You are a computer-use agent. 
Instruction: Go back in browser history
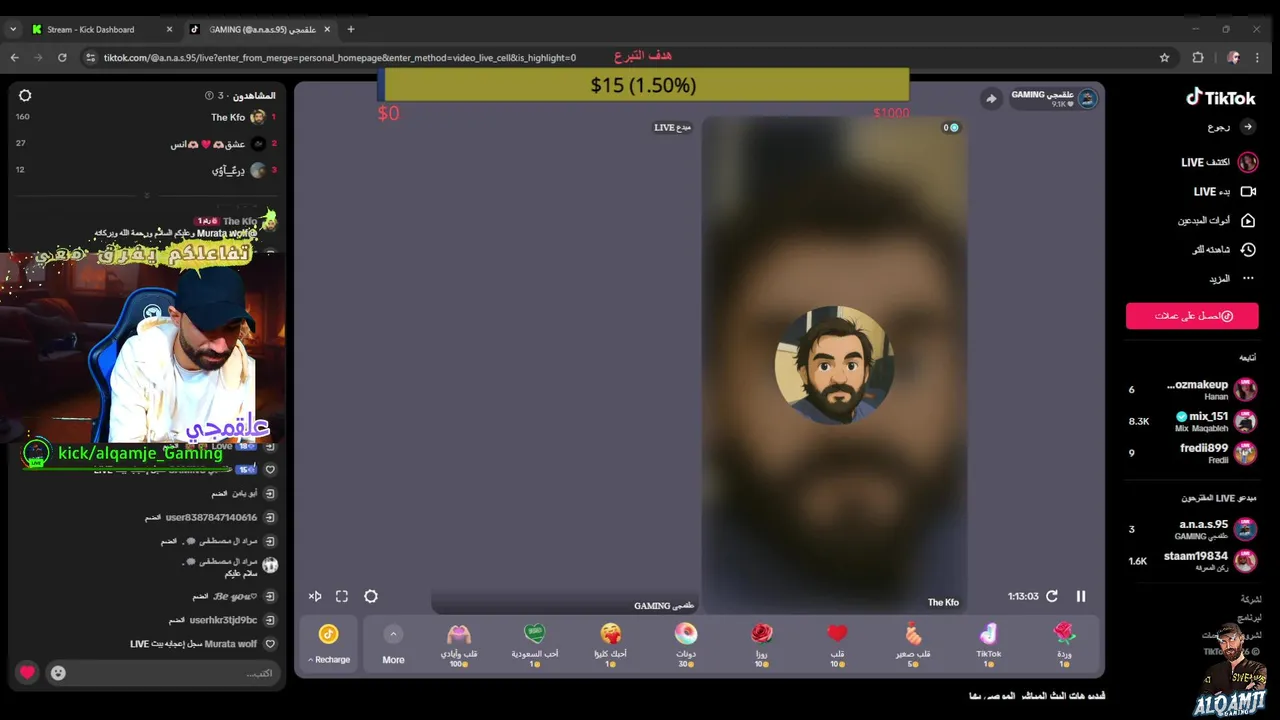[x=15, y=58]
